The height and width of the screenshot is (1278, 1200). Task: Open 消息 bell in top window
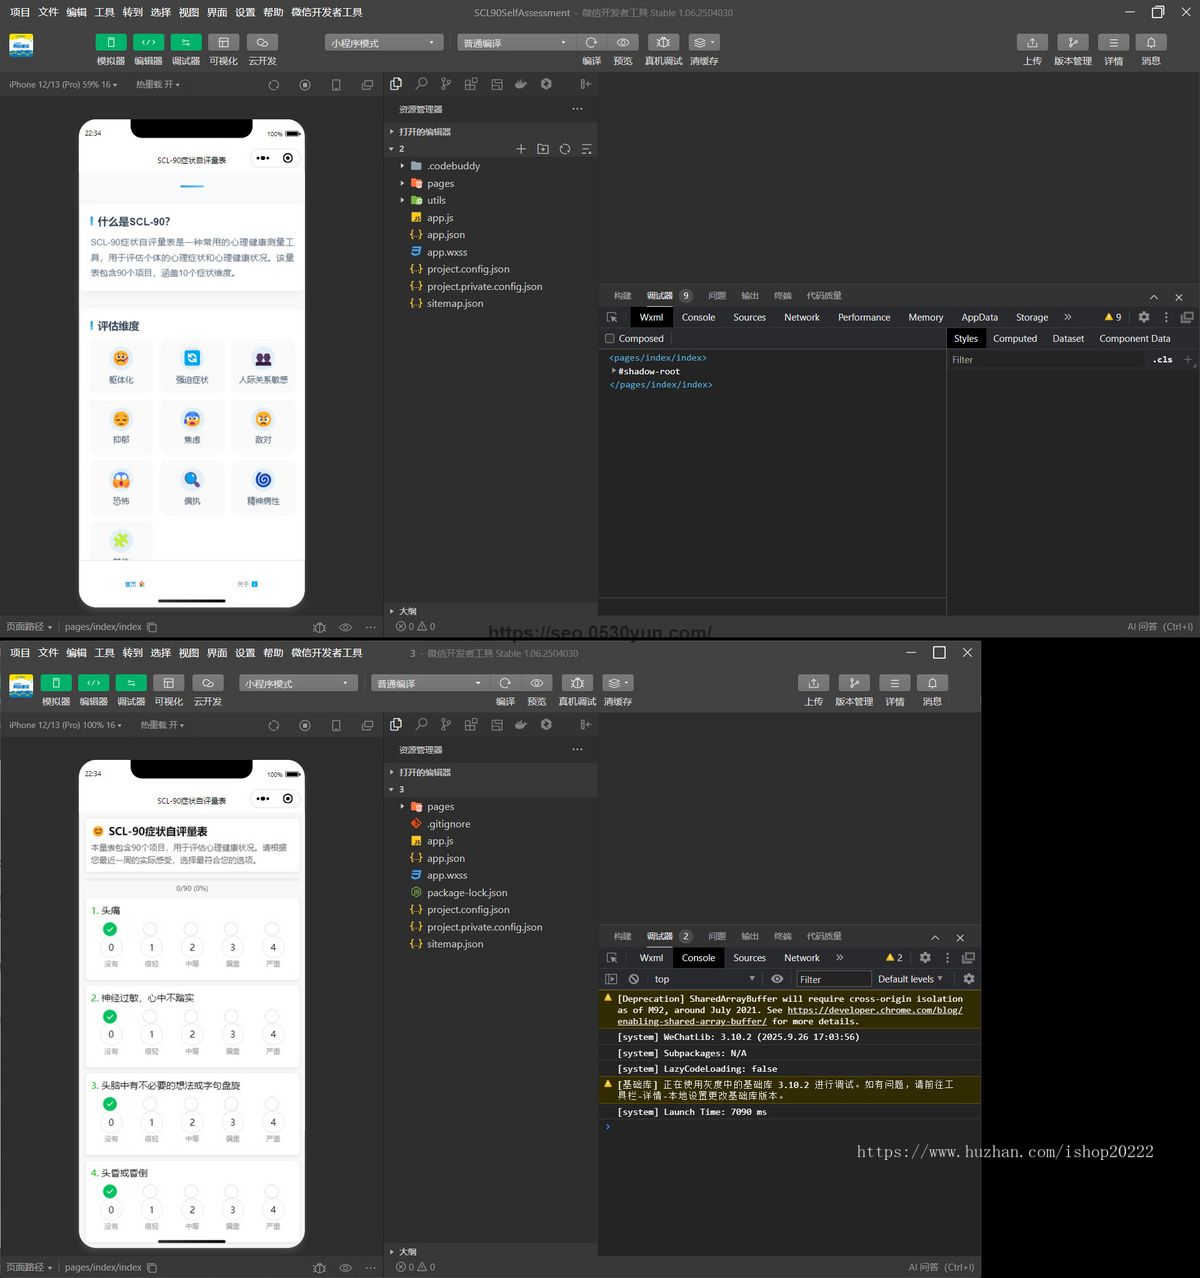(1151, 43)
